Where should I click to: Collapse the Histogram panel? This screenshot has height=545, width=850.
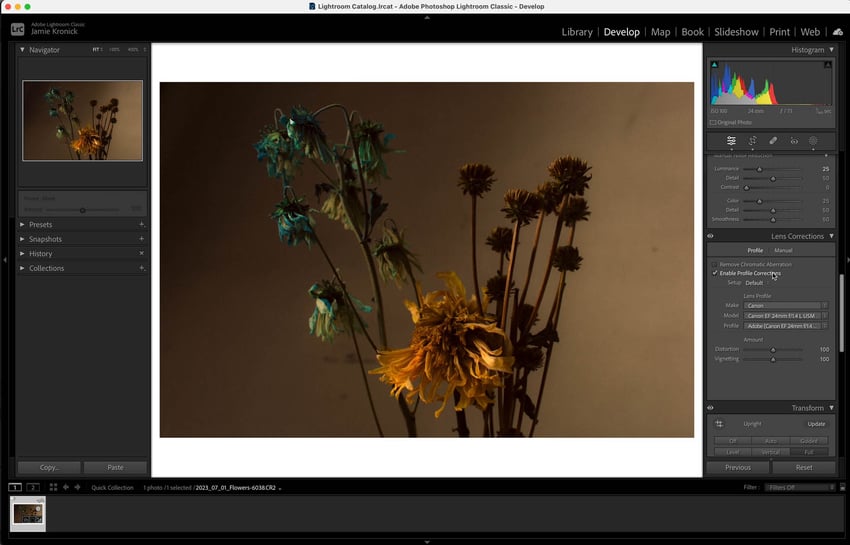click(831, 49)
